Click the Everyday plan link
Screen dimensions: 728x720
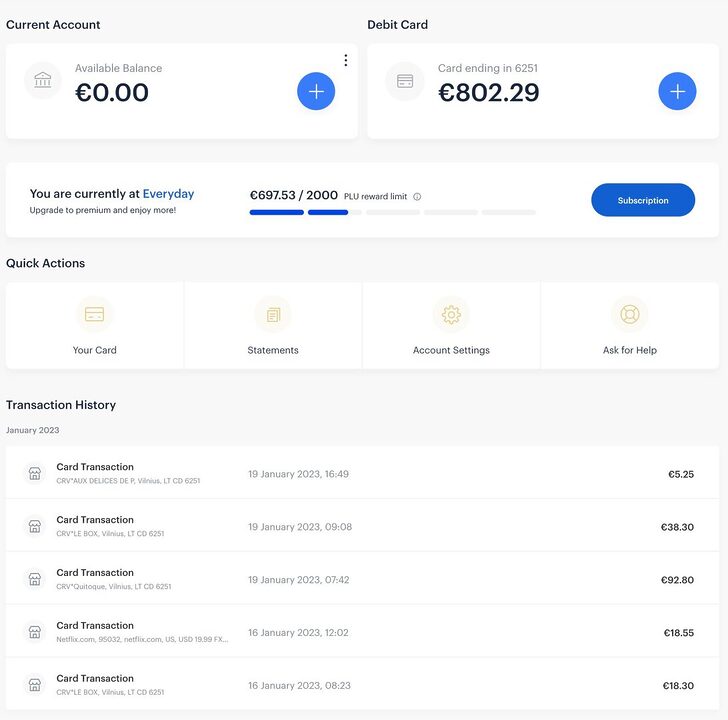point(169,194)
